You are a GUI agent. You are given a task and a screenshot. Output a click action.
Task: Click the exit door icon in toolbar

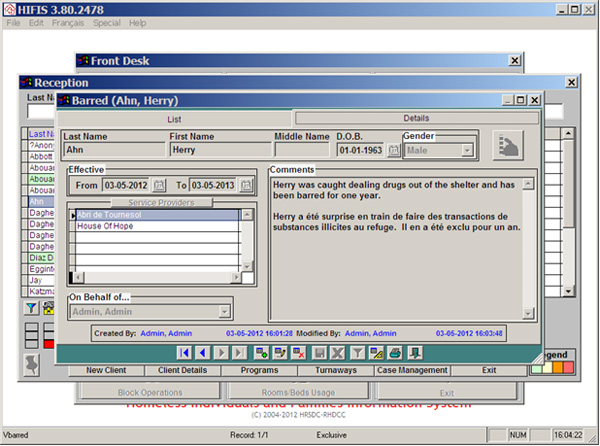click(x=414, y=353)
